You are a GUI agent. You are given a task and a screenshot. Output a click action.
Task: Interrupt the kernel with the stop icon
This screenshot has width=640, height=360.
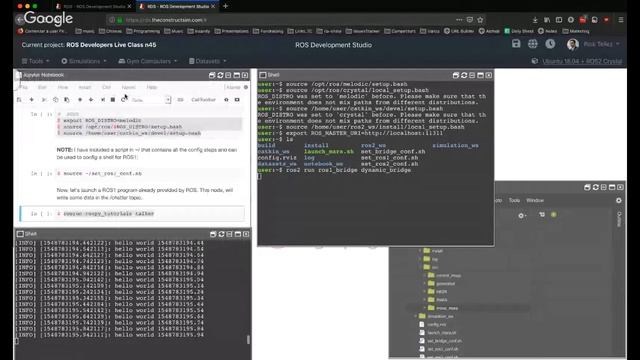coord(113,100)
